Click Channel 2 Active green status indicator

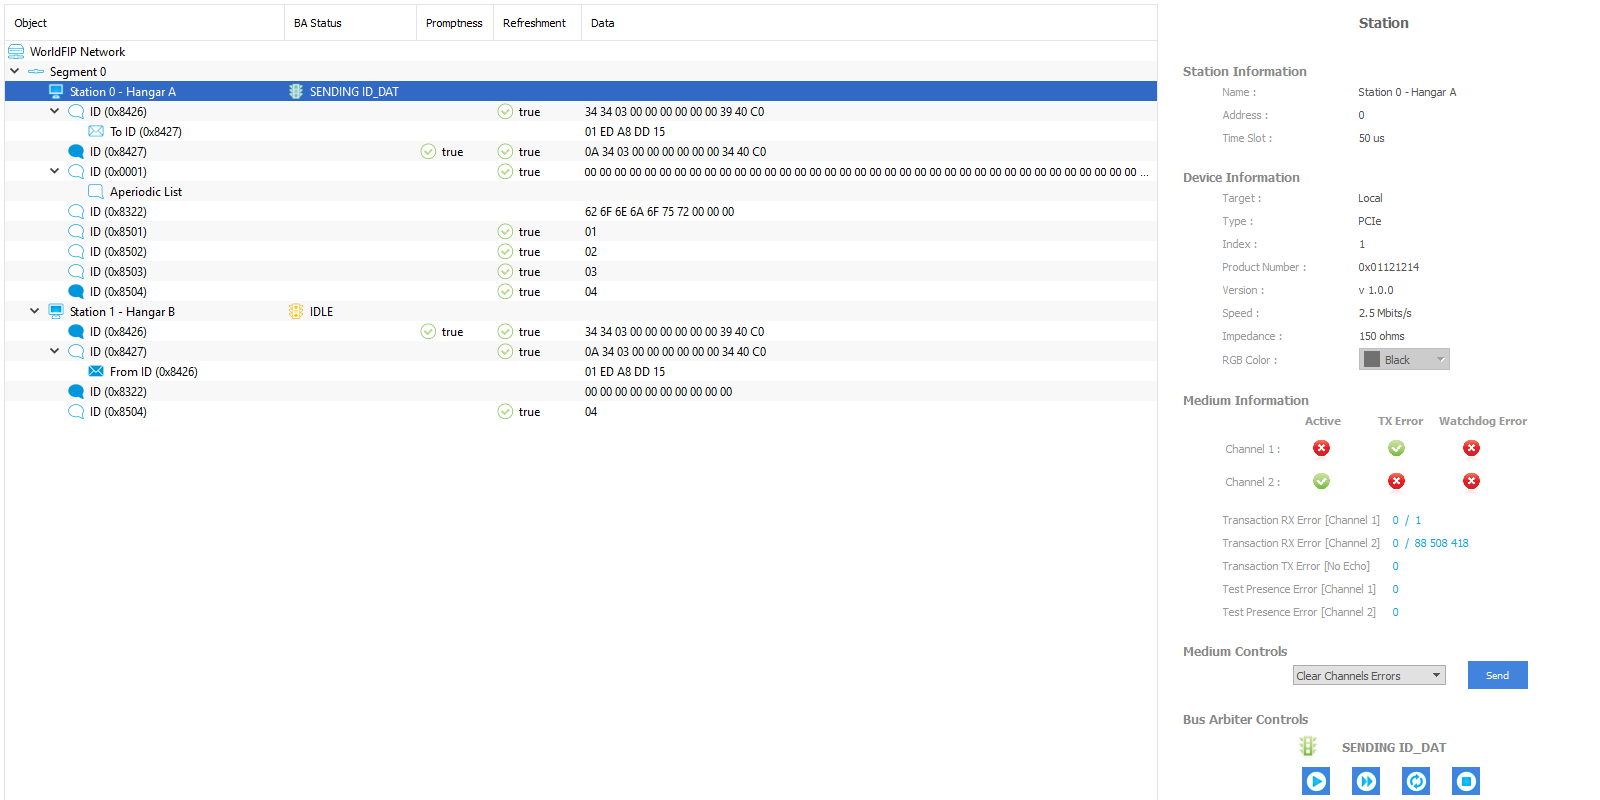pos(1321,481)
